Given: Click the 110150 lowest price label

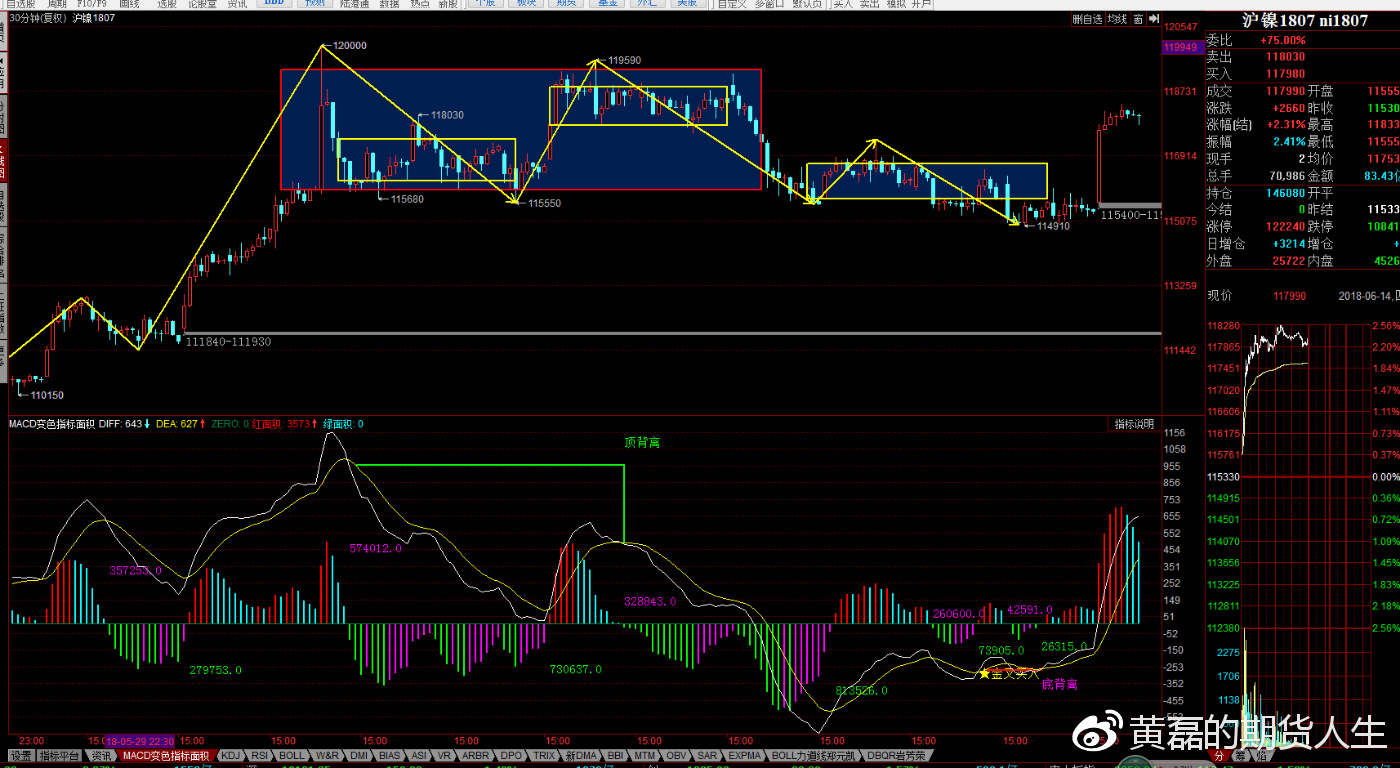Looking at the screenshot, I should (x=47, y=396).
